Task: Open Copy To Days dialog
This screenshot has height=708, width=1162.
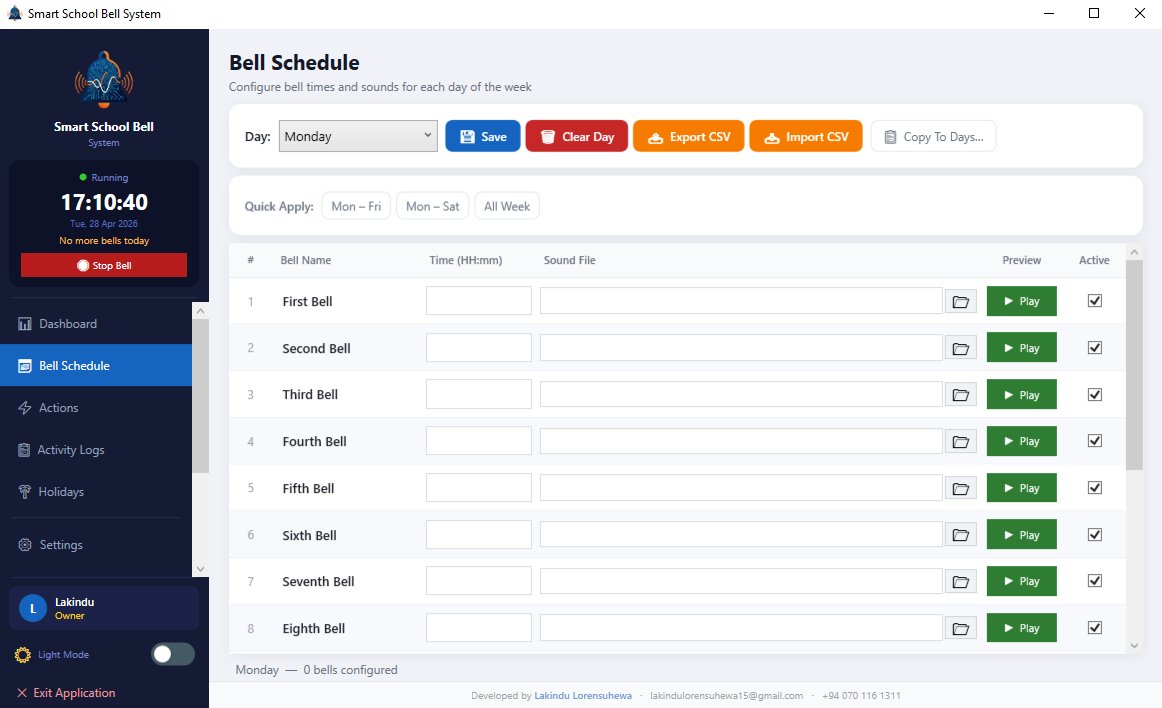Action: (934, 136)
